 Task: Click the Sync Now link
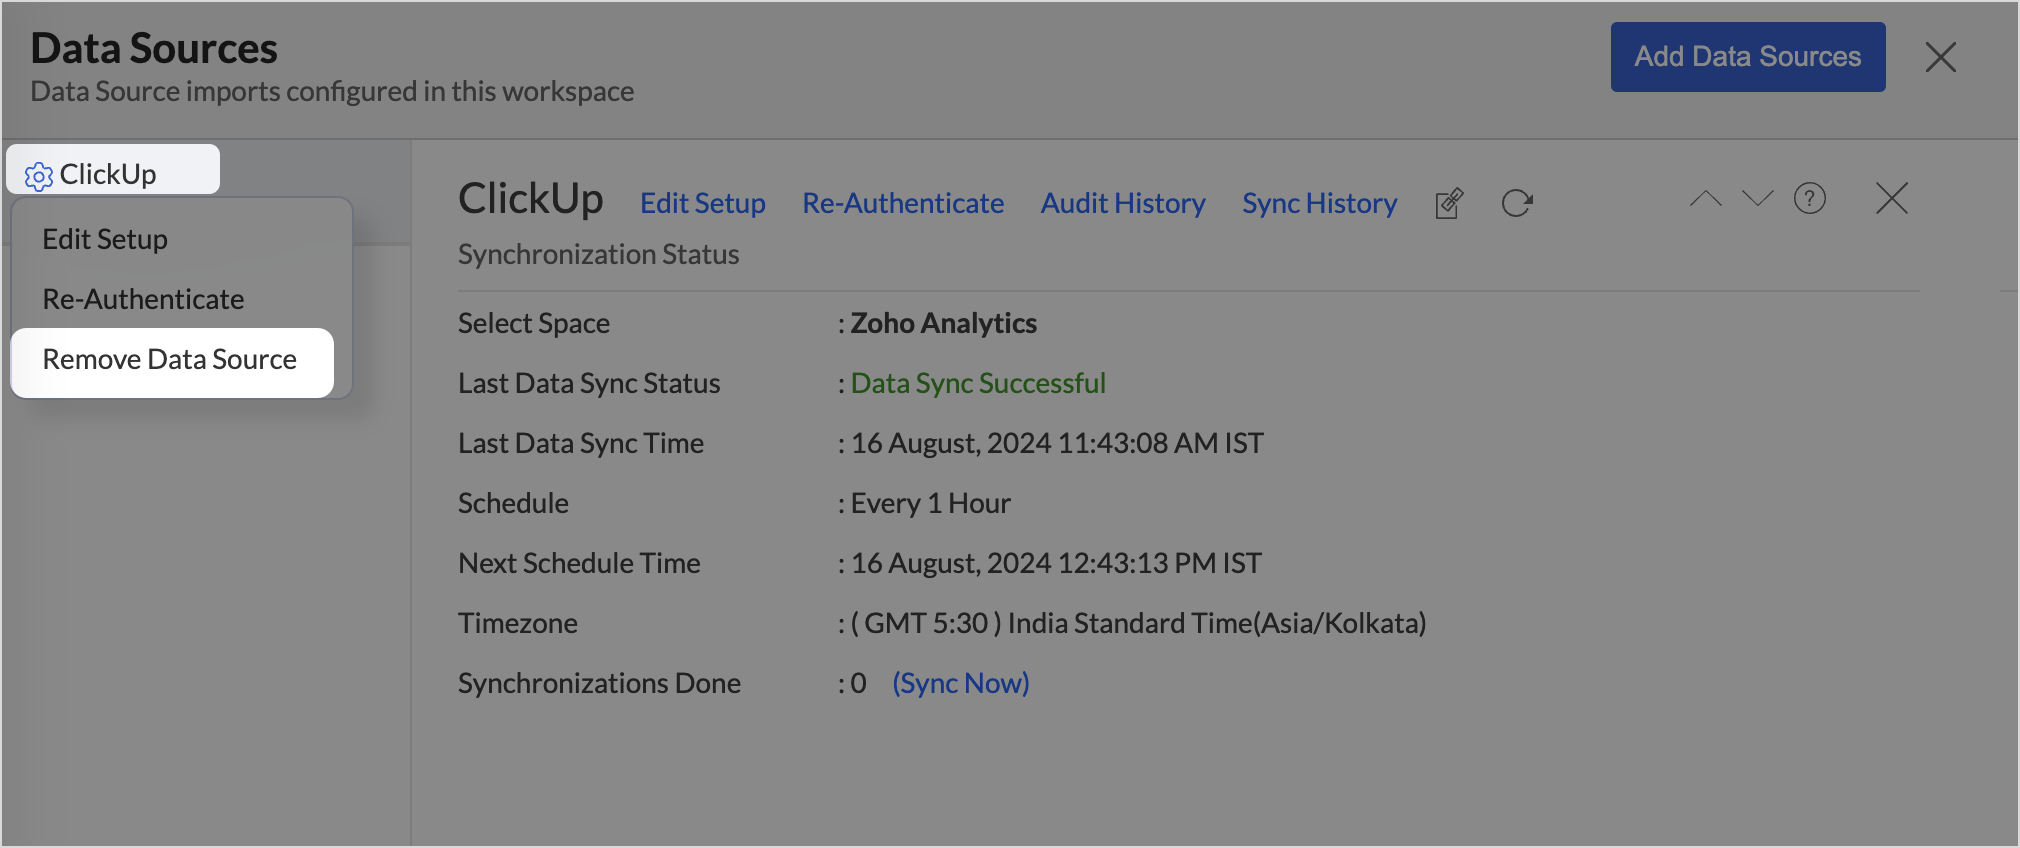961,683
